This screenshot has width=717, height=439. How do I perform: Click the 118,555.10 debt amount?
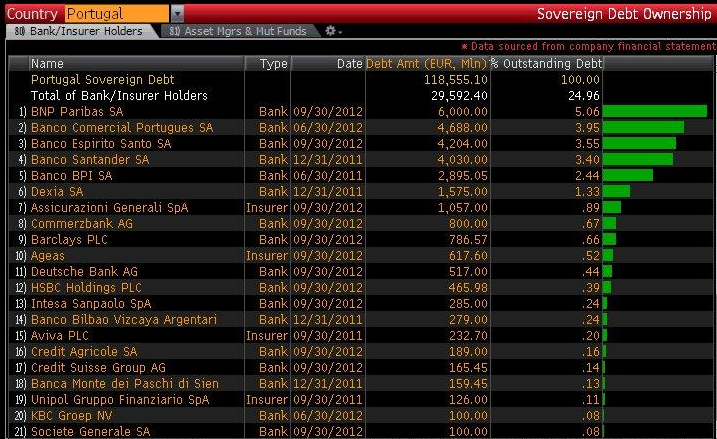[455, 80]
